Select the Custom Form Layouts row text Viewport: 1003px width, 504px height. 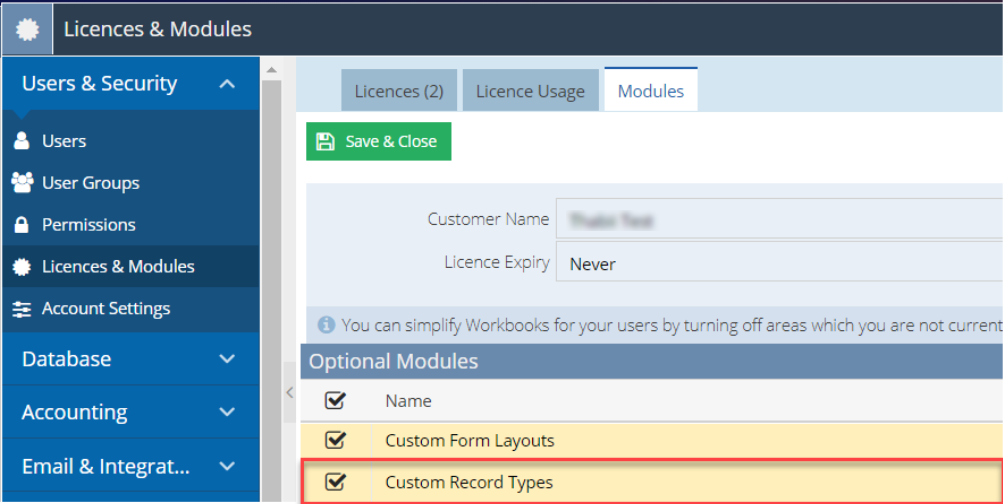click(470, 441)
